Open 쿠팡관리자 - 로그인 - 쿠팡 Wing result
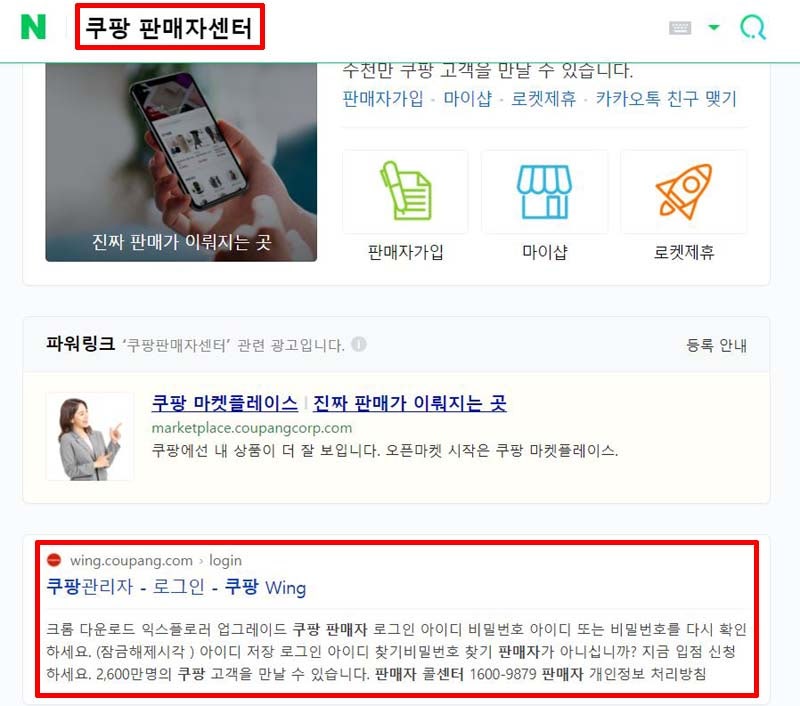 (176, 587)
